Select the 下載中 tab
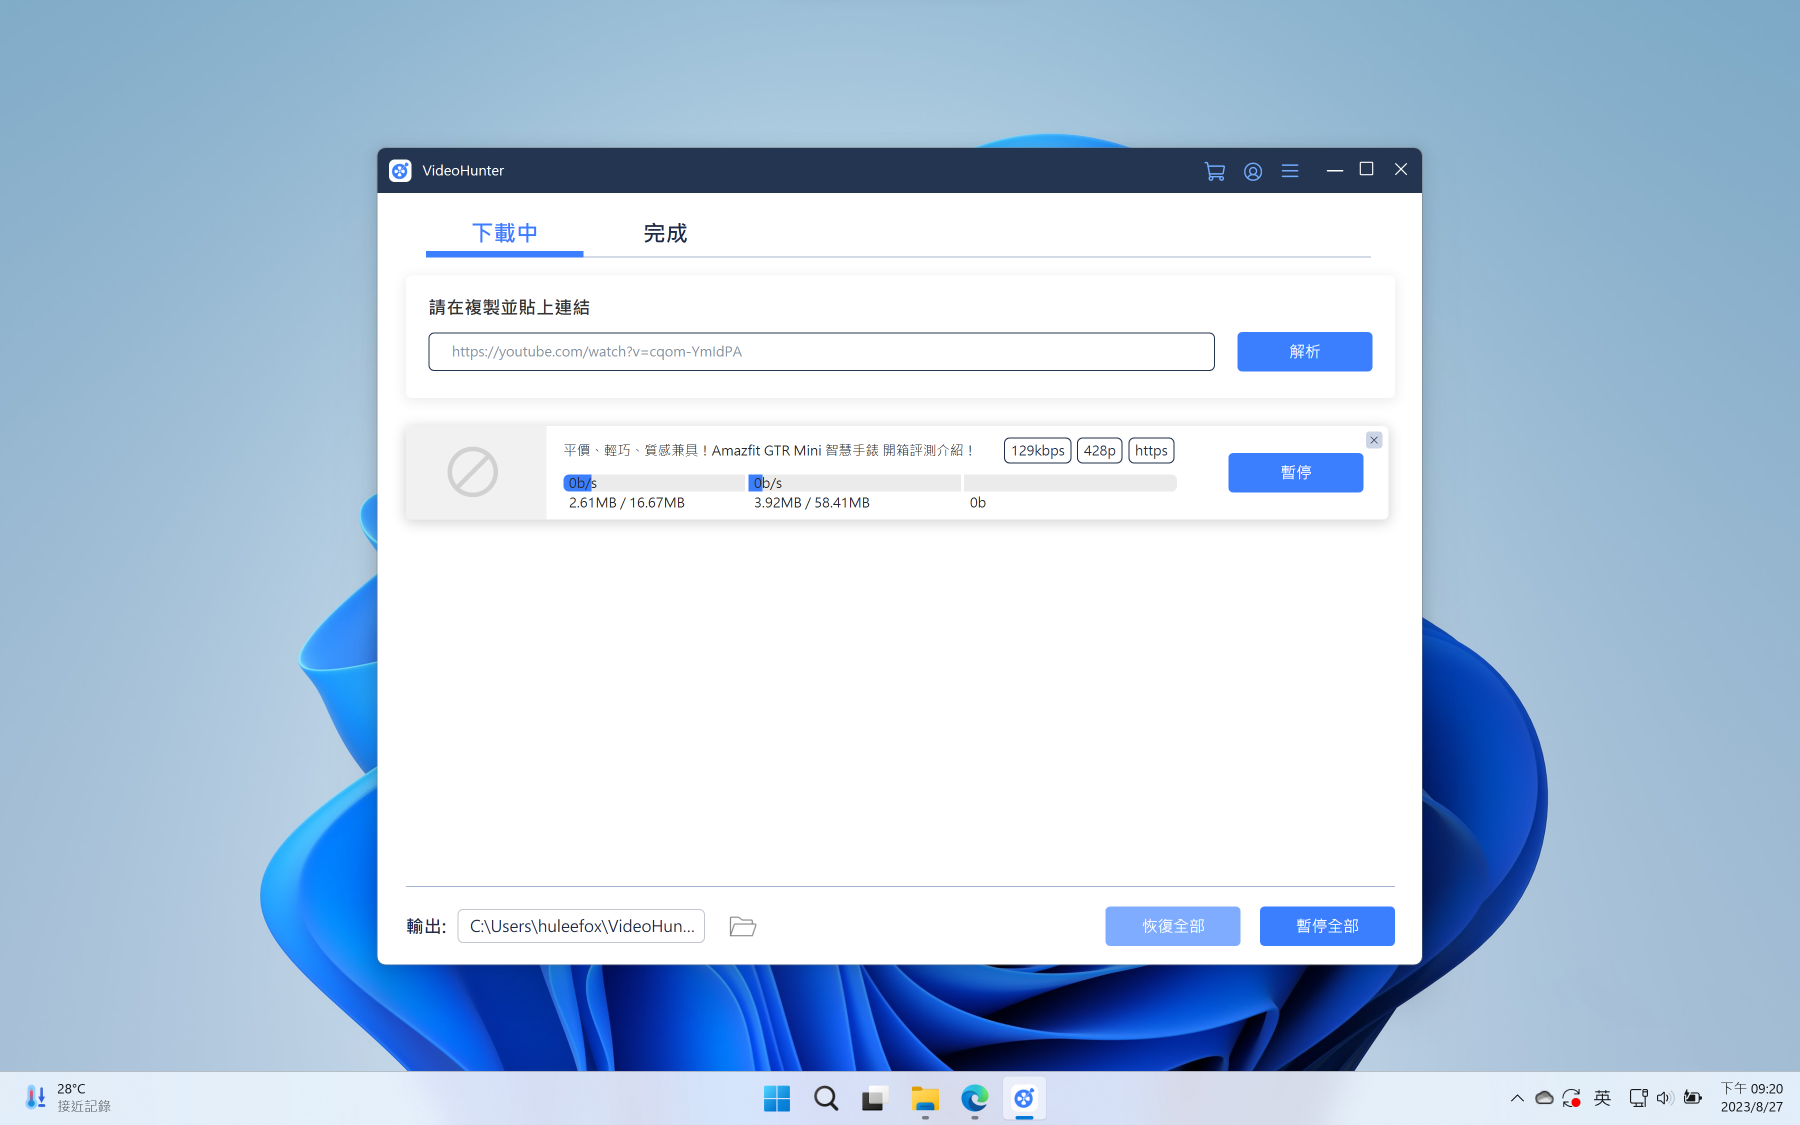Viewport: 1800px width, 1125px height. (504, 233)
